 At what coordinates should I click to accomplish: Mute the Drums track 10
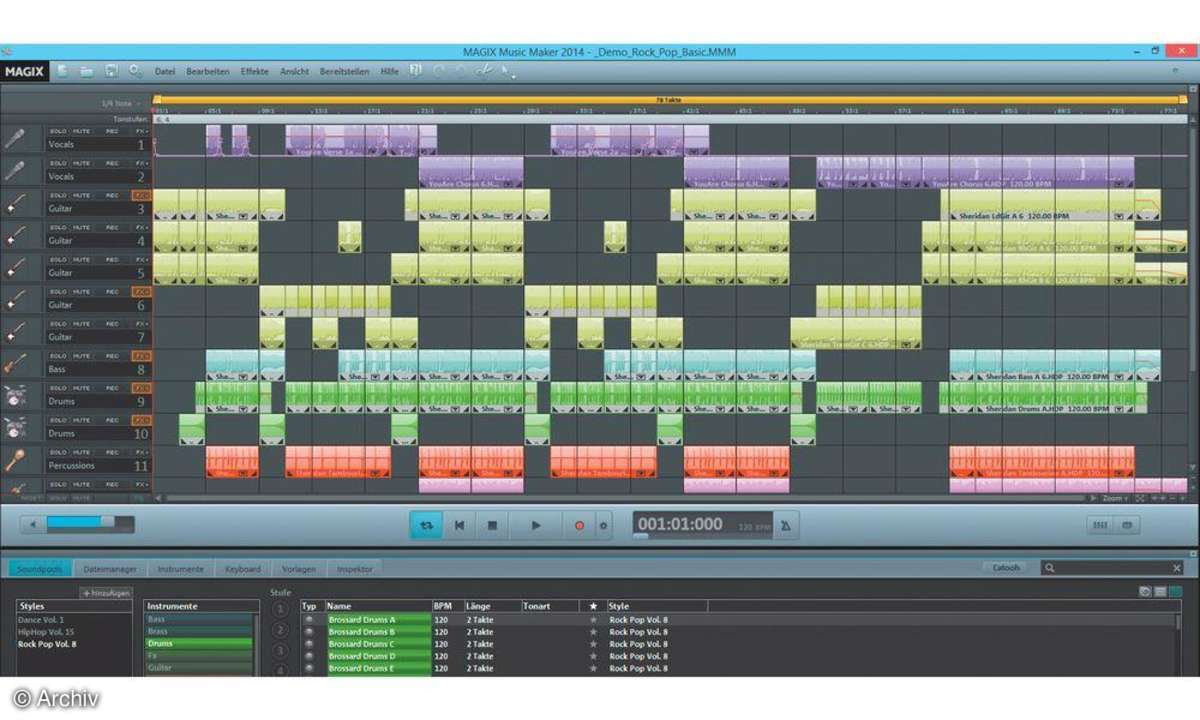click(82, 420)
